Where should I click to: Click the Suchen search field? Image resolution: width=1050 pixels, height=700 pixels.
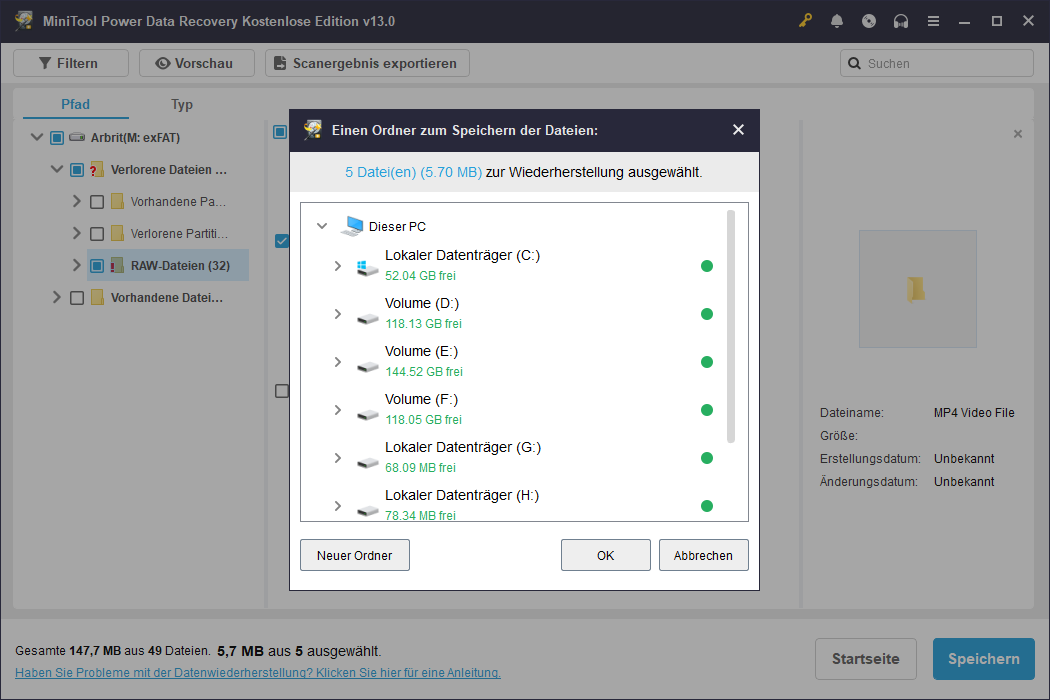tap(937, 63)
